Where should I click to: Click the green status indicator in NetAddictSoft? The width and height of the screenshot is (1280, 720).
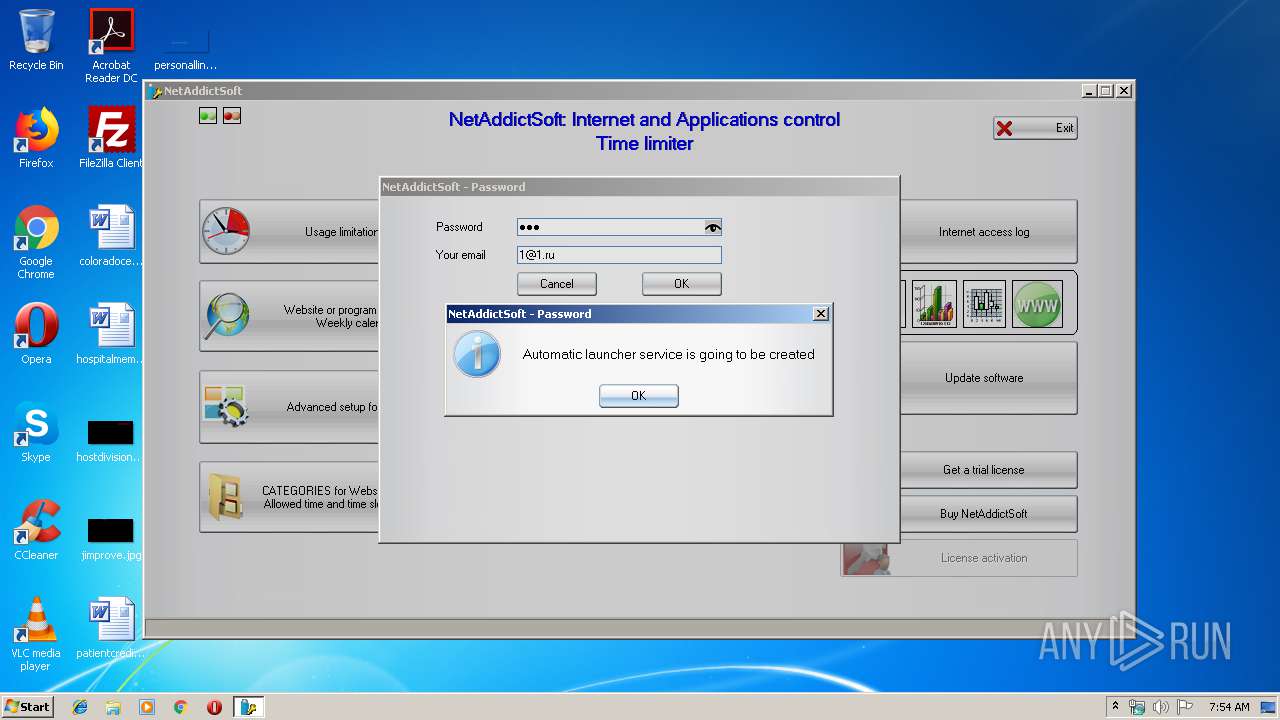click(208, 116)
